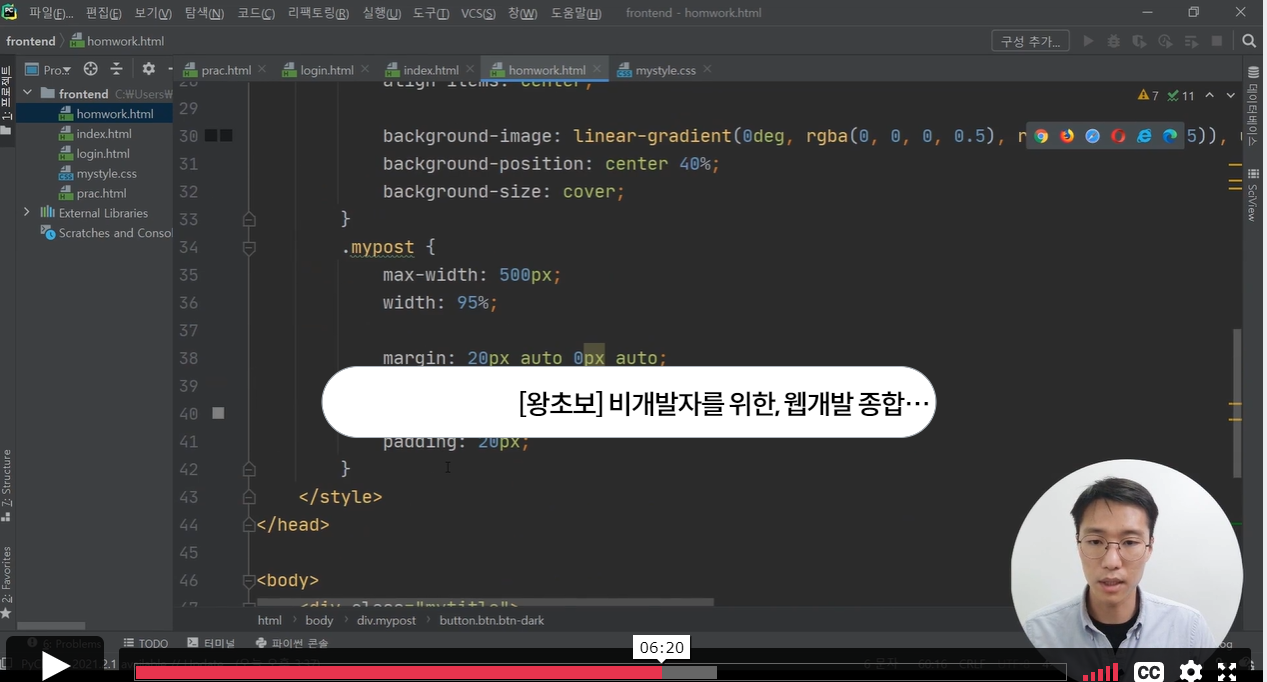This screenshot has height=682, width=1267.
Task: Go to previous highlighted error arrow
Action: pyautogui.click(x=1209, y=95)
